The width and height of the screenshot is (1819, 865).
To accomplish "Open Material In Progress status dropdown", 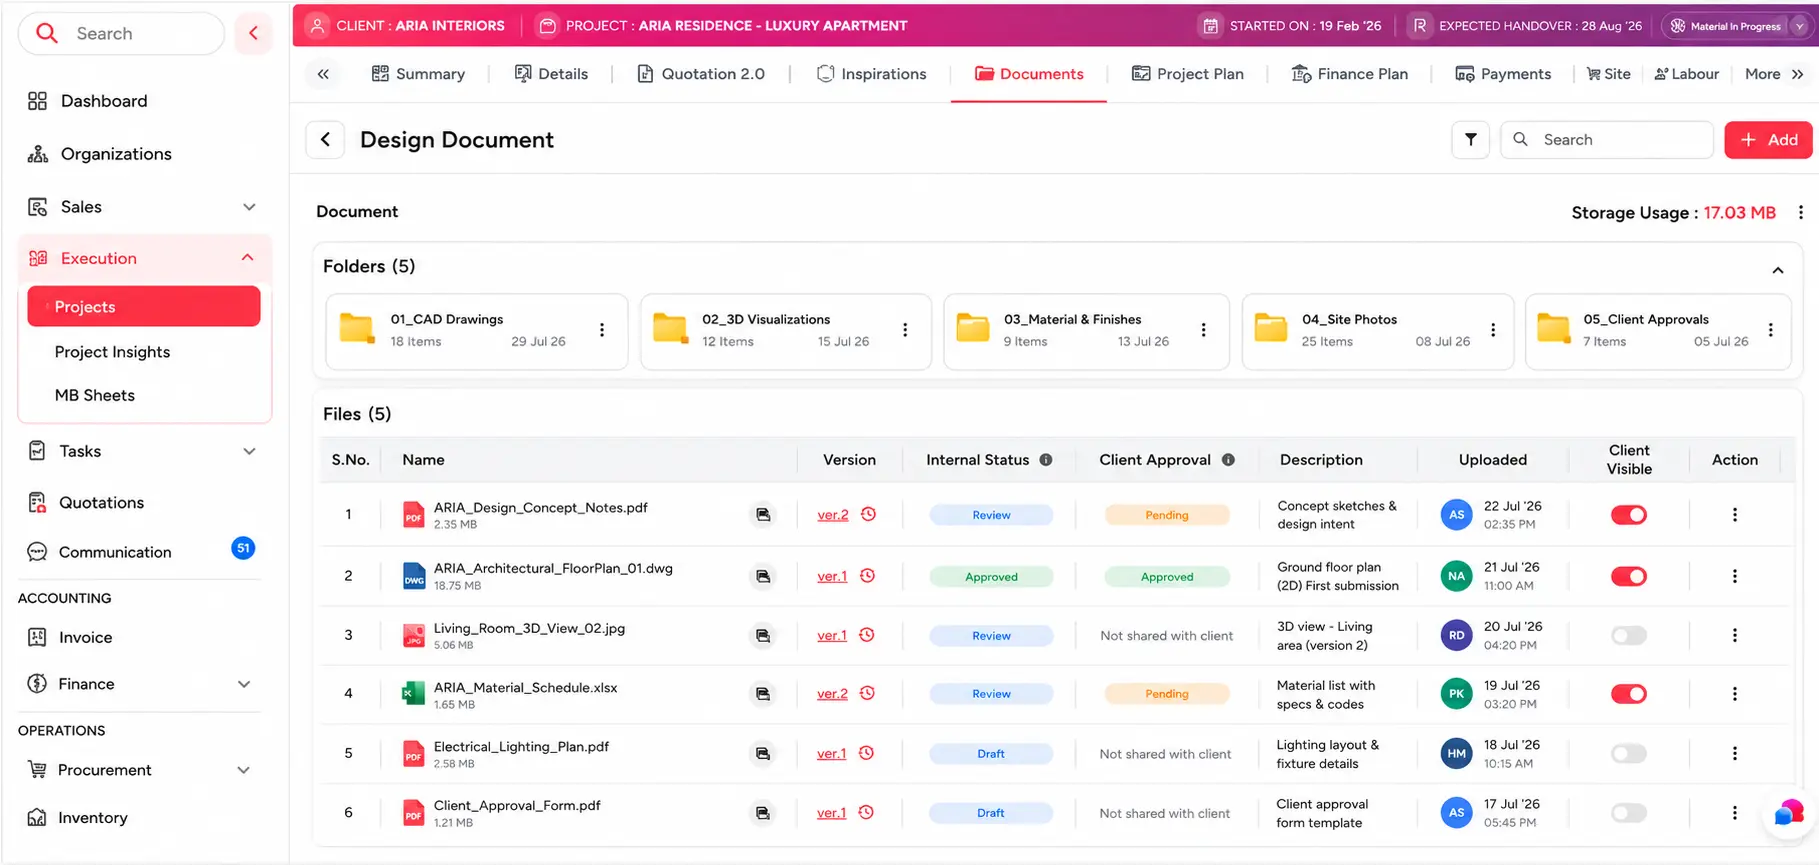I will 1738,26.
